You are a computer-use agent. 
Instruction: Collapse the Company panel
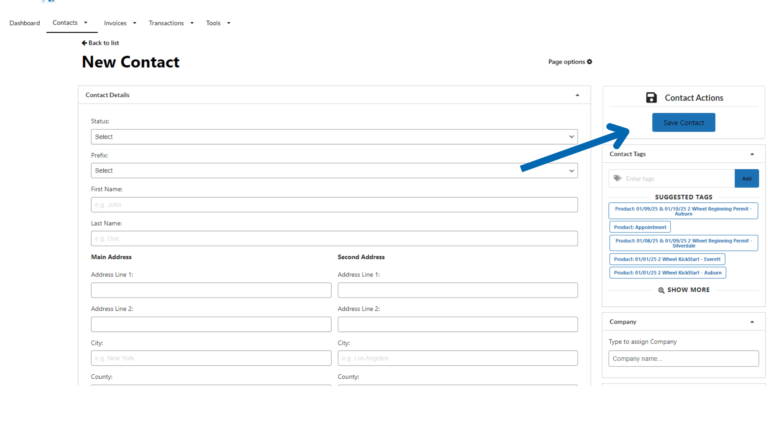751,322
